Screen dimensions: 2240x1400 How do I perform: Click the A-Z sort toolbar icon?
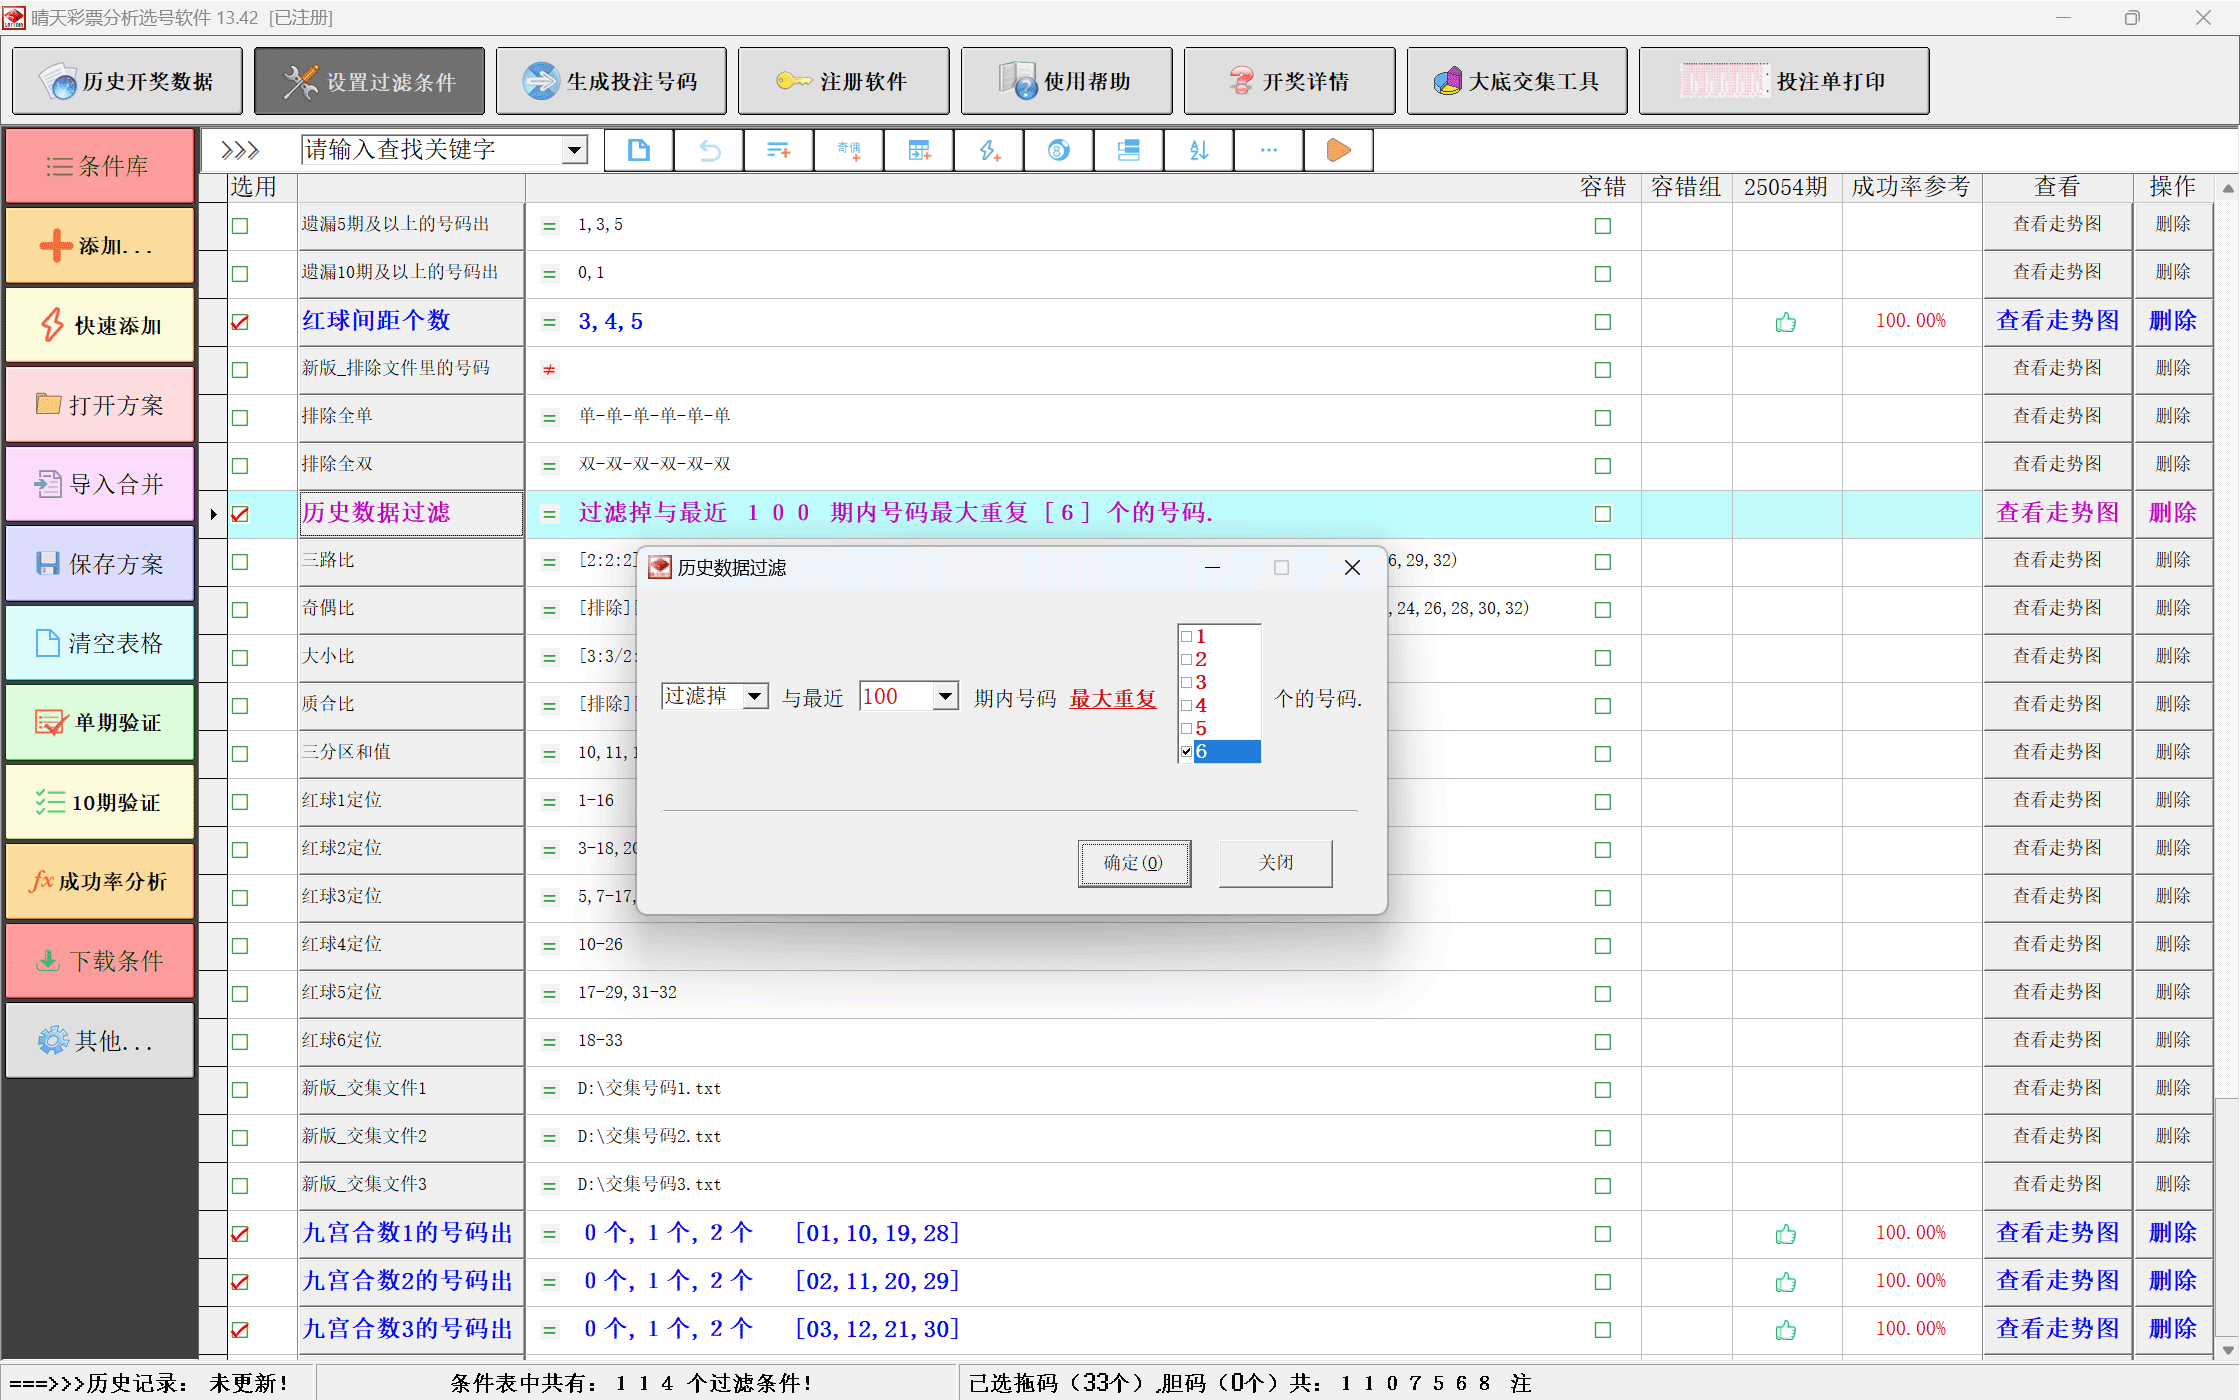tap(1198, 151)
